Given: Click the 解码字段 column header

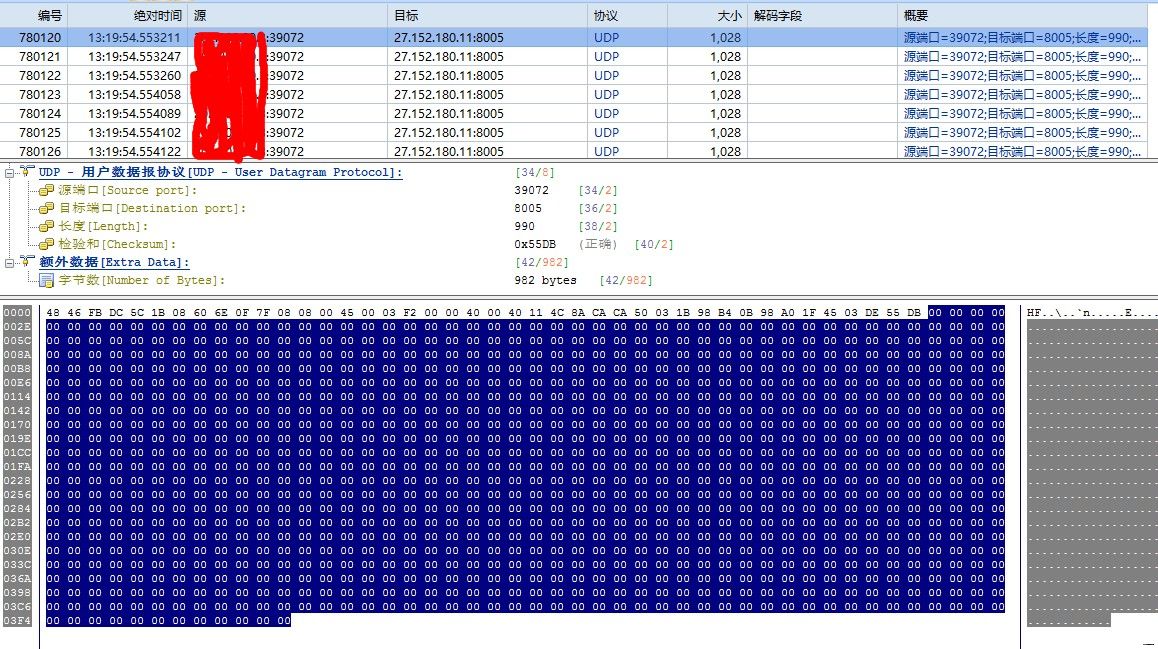Looking at the screenshot, I should coord(823,16).
